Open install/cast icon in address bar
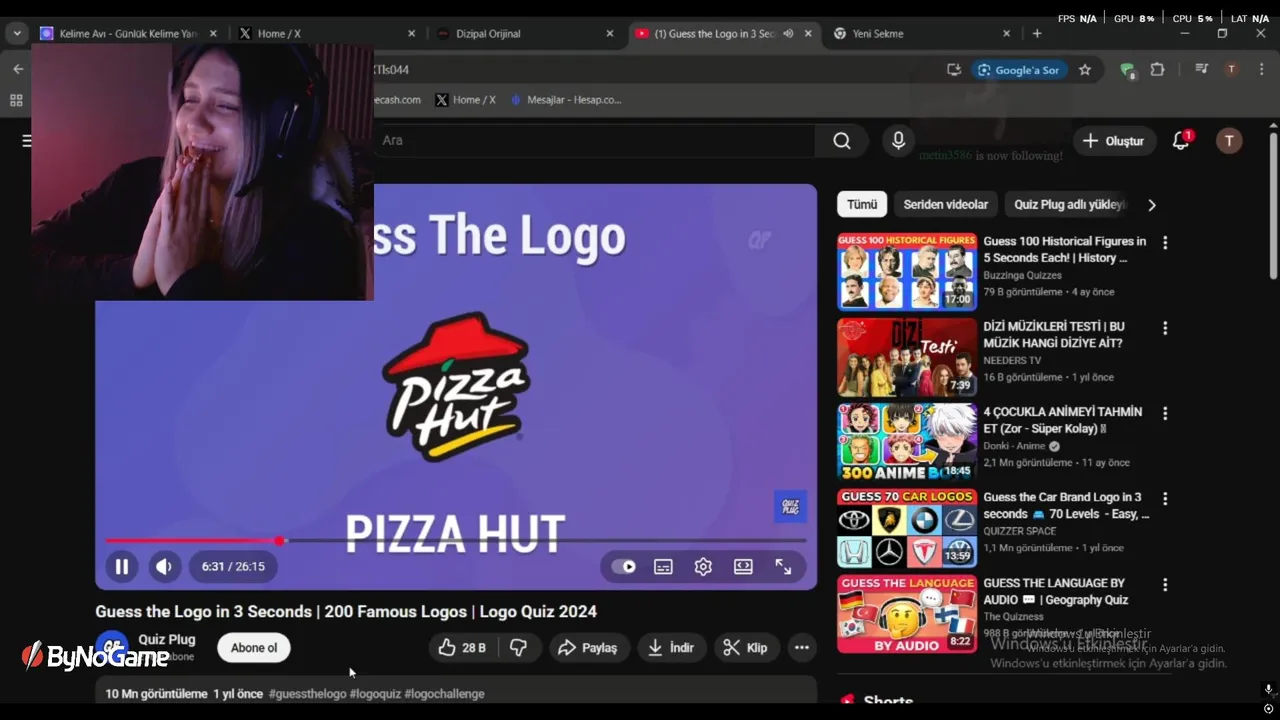This screenshot has height=720, width=1280. [954, 69]
